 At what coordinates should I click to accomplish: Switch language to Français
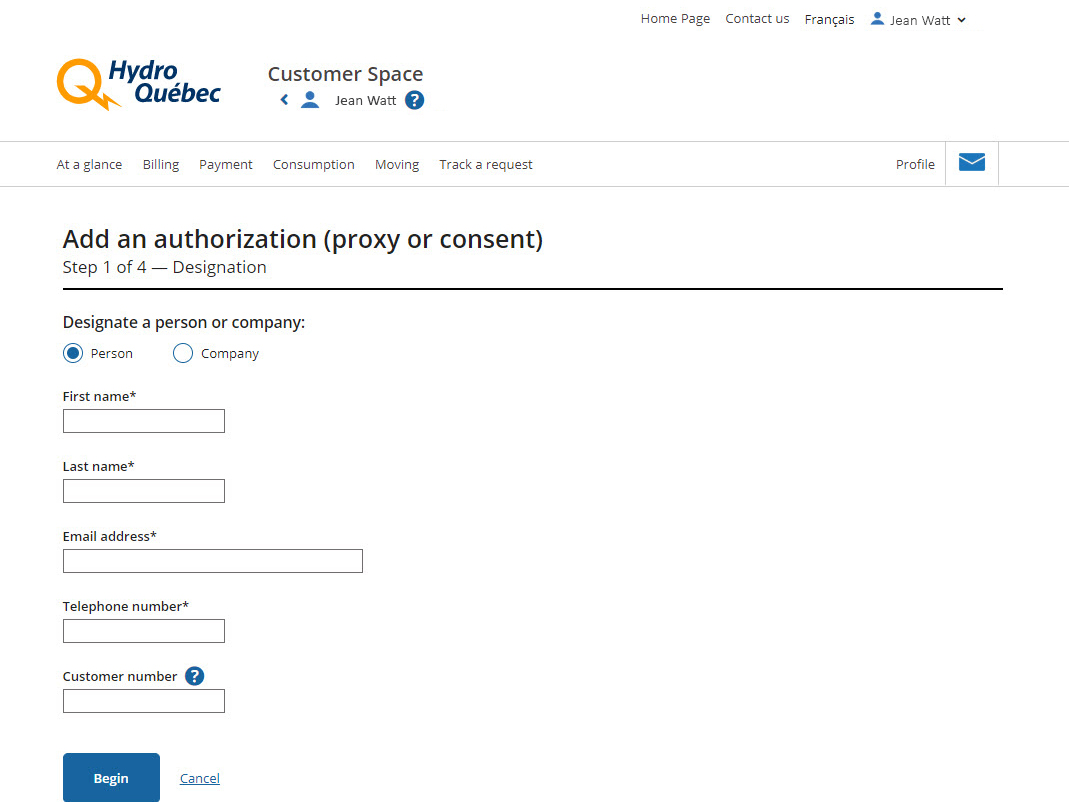pyautogui.click(x=829, y=20)
